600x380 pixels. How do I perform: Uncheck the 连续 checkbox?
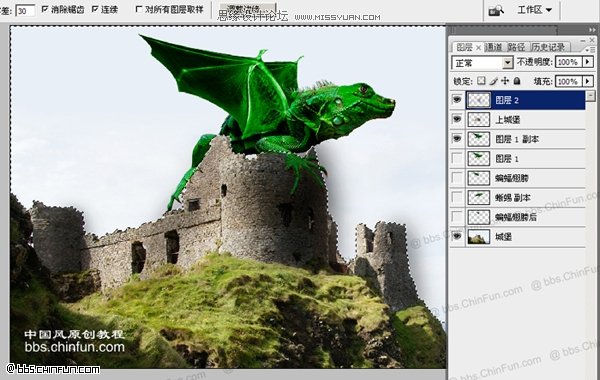pyautogui.click(x=95, y=9)
